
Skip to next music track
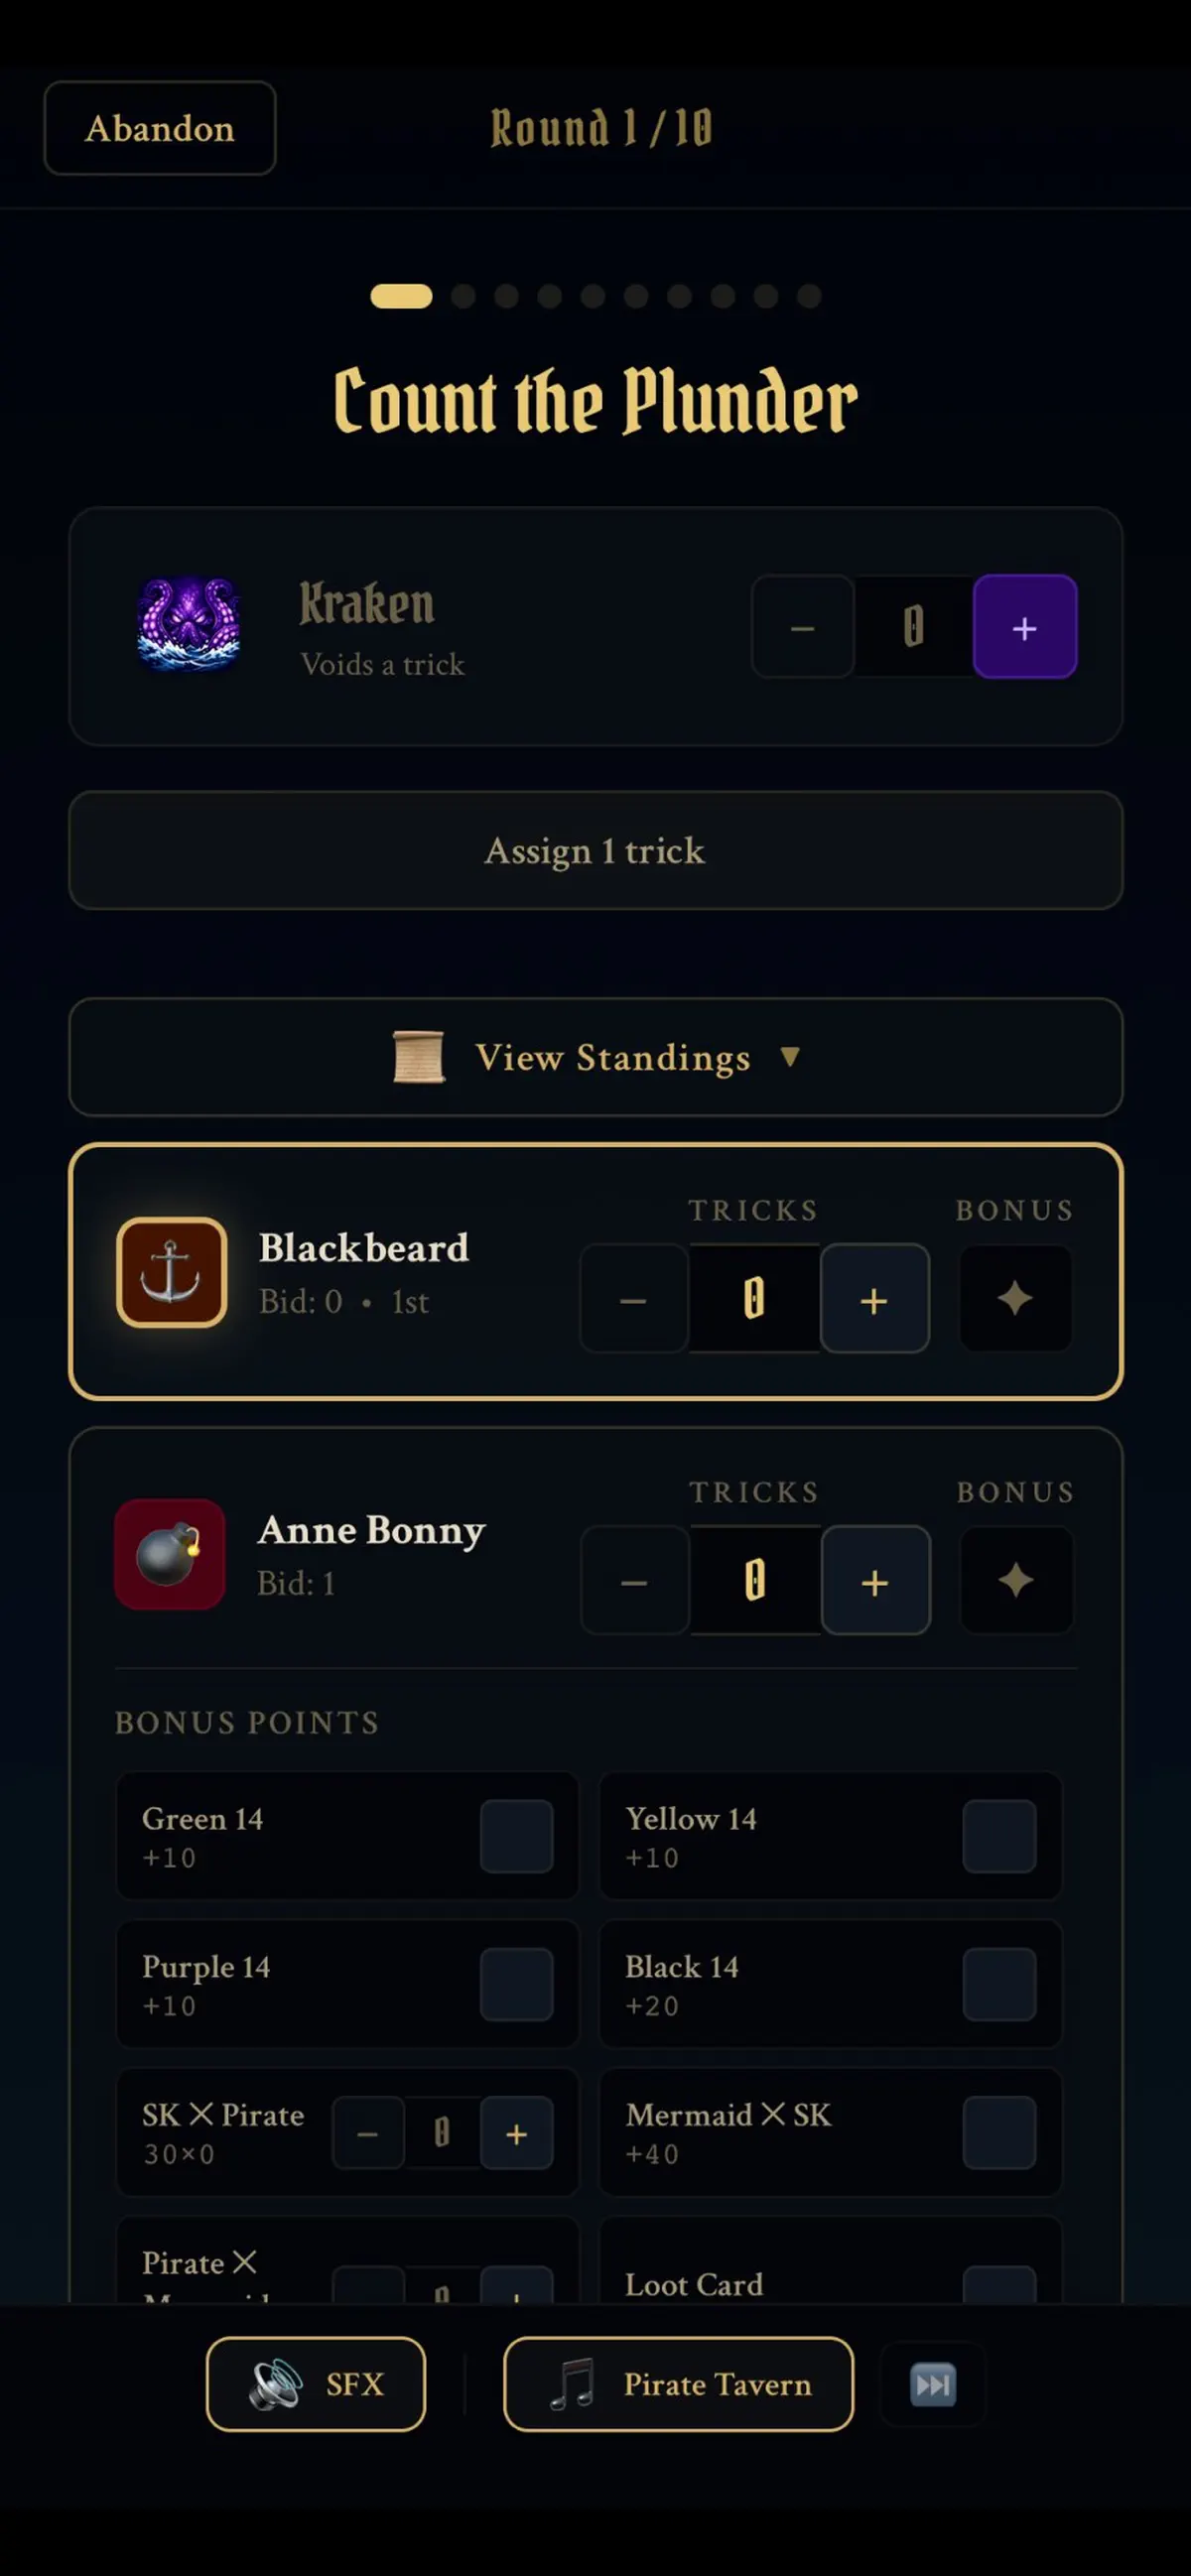click(933, 2385)
